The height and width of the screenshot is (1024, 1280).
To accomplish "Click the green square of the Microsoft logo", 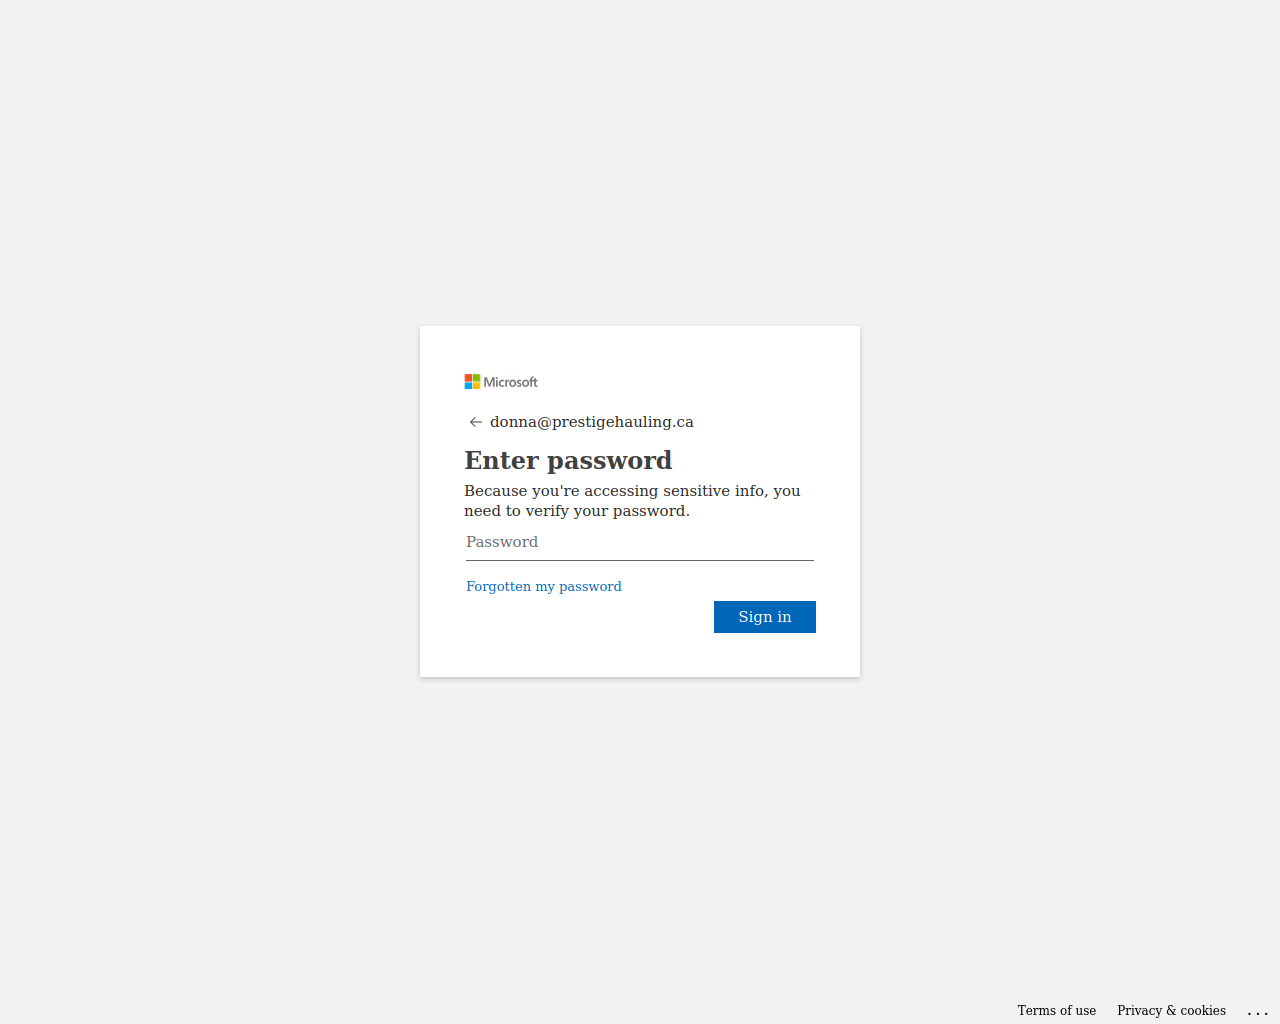I will [x=476, y=378].
